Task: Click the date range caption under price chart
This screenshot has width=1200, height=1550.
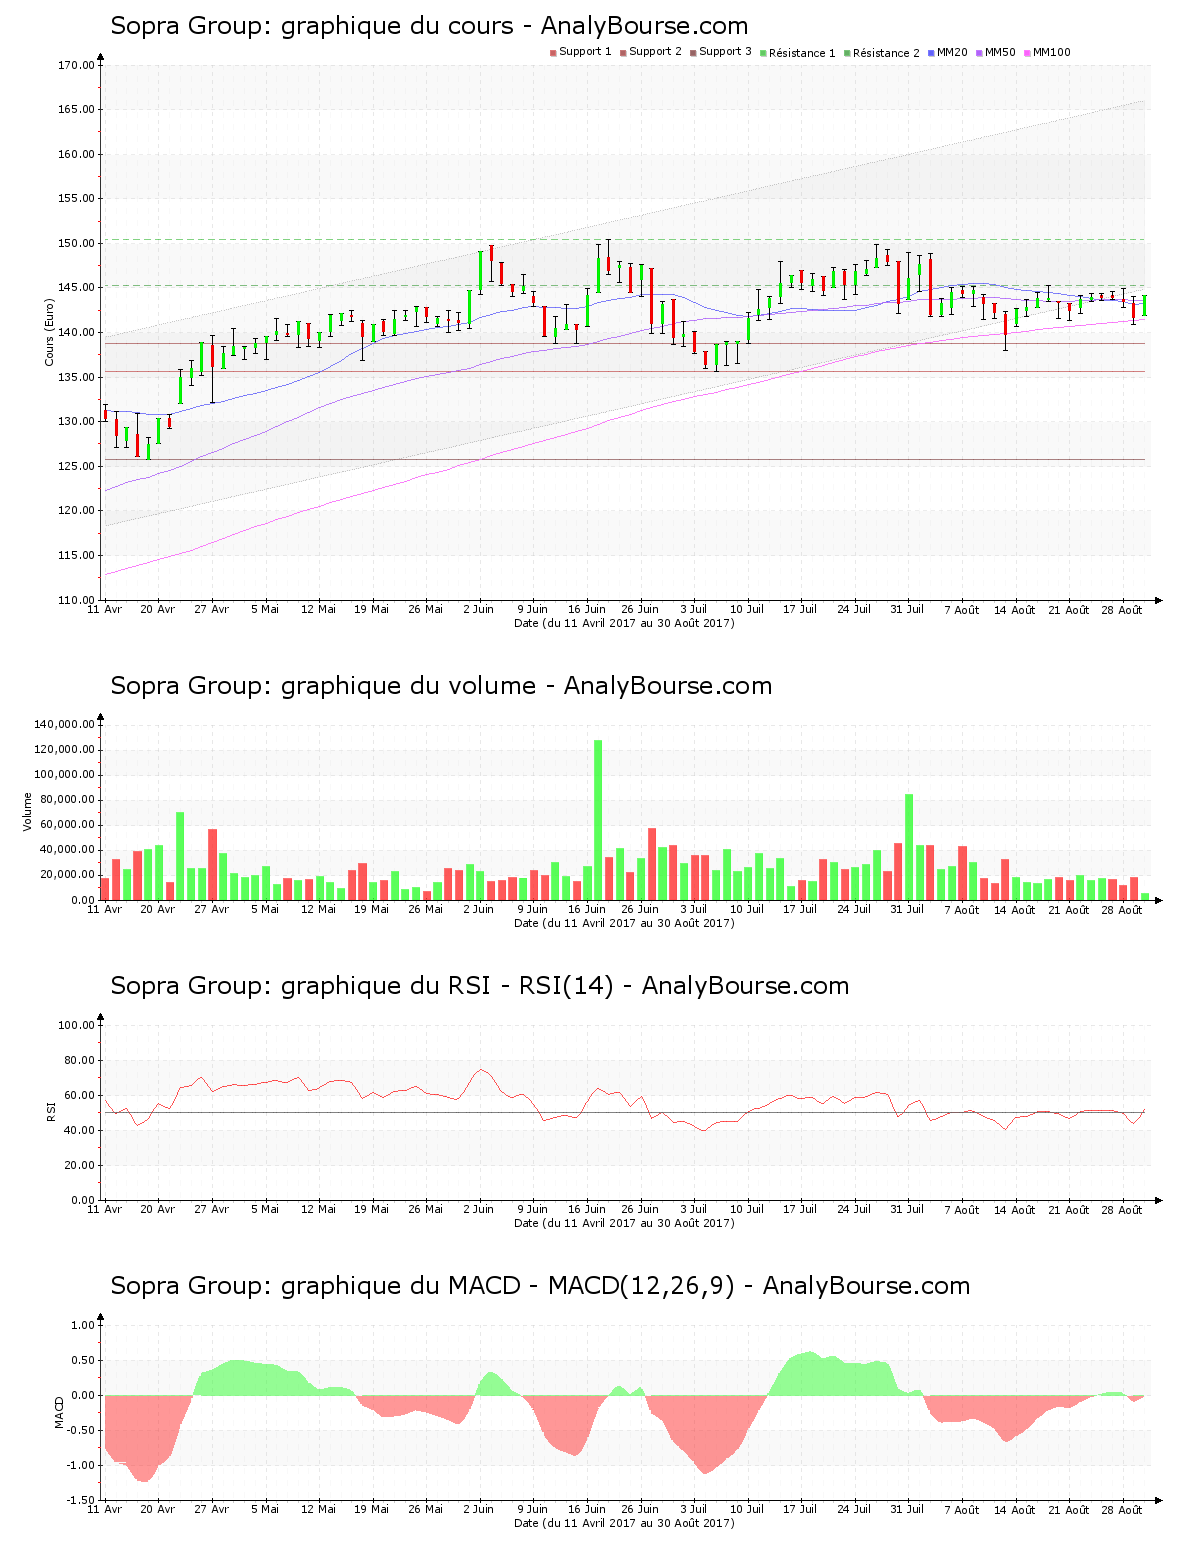Action: (x=624, y=623)
